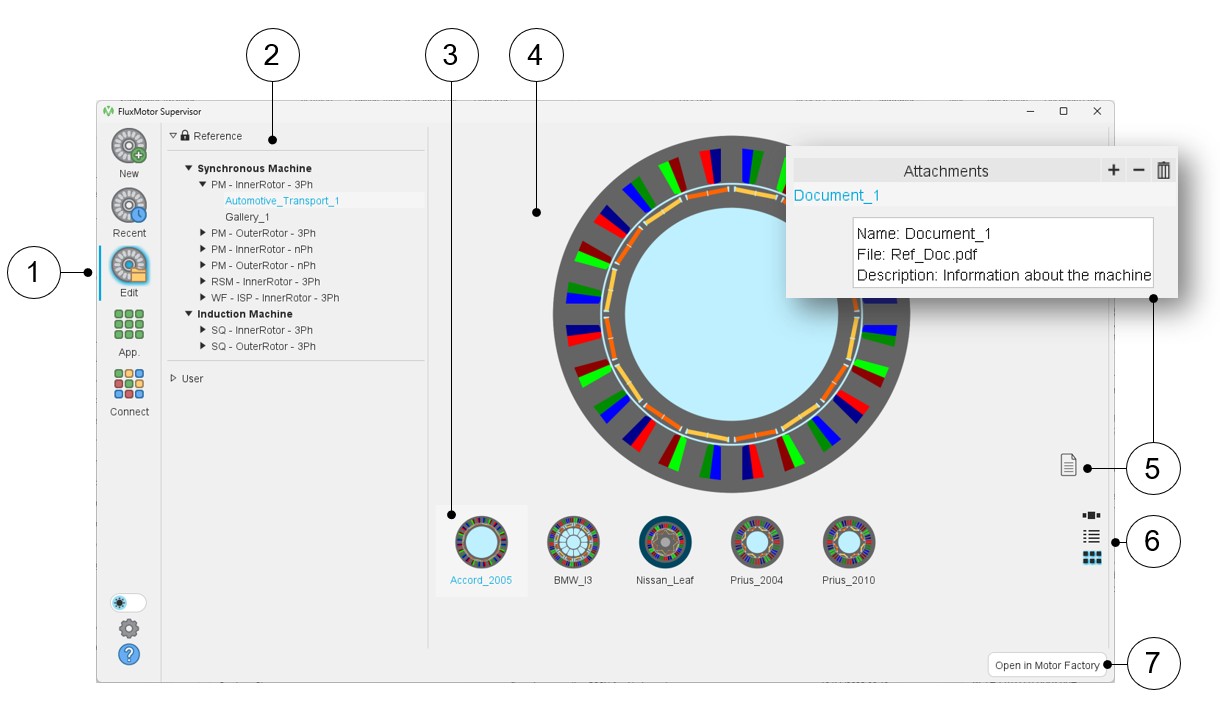Click the lock icon beside Reference
Screen dimensions: 1220x708
[x=185, y=136]
